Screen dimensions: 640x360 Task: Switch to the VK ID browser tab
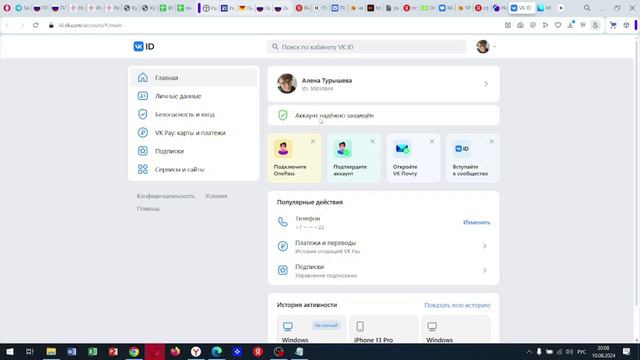click(522, 8)
